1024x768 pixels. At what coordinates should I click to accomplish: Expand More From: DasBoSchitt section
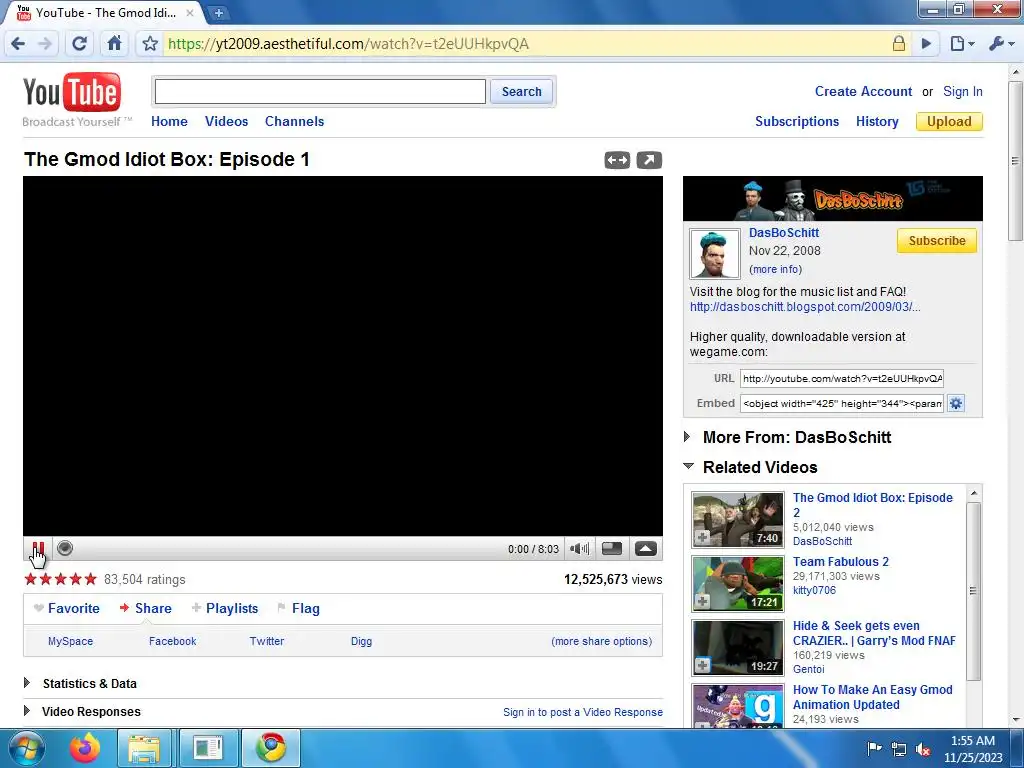pyautogui.click(x=686, y=436)
